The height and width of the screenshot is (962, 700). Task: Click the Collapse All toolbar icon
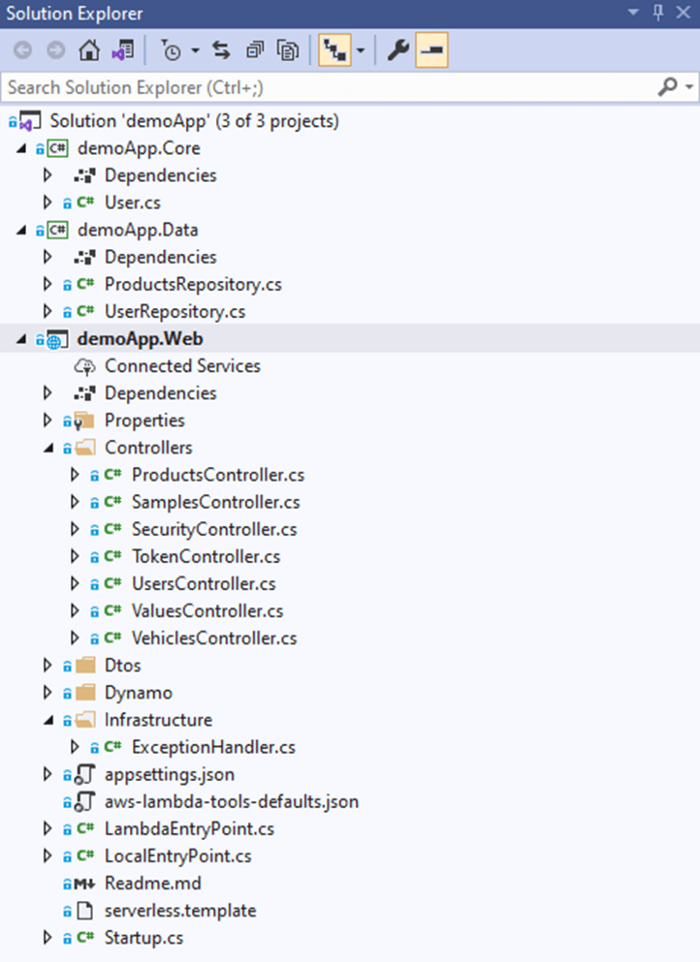click(255, 50)
